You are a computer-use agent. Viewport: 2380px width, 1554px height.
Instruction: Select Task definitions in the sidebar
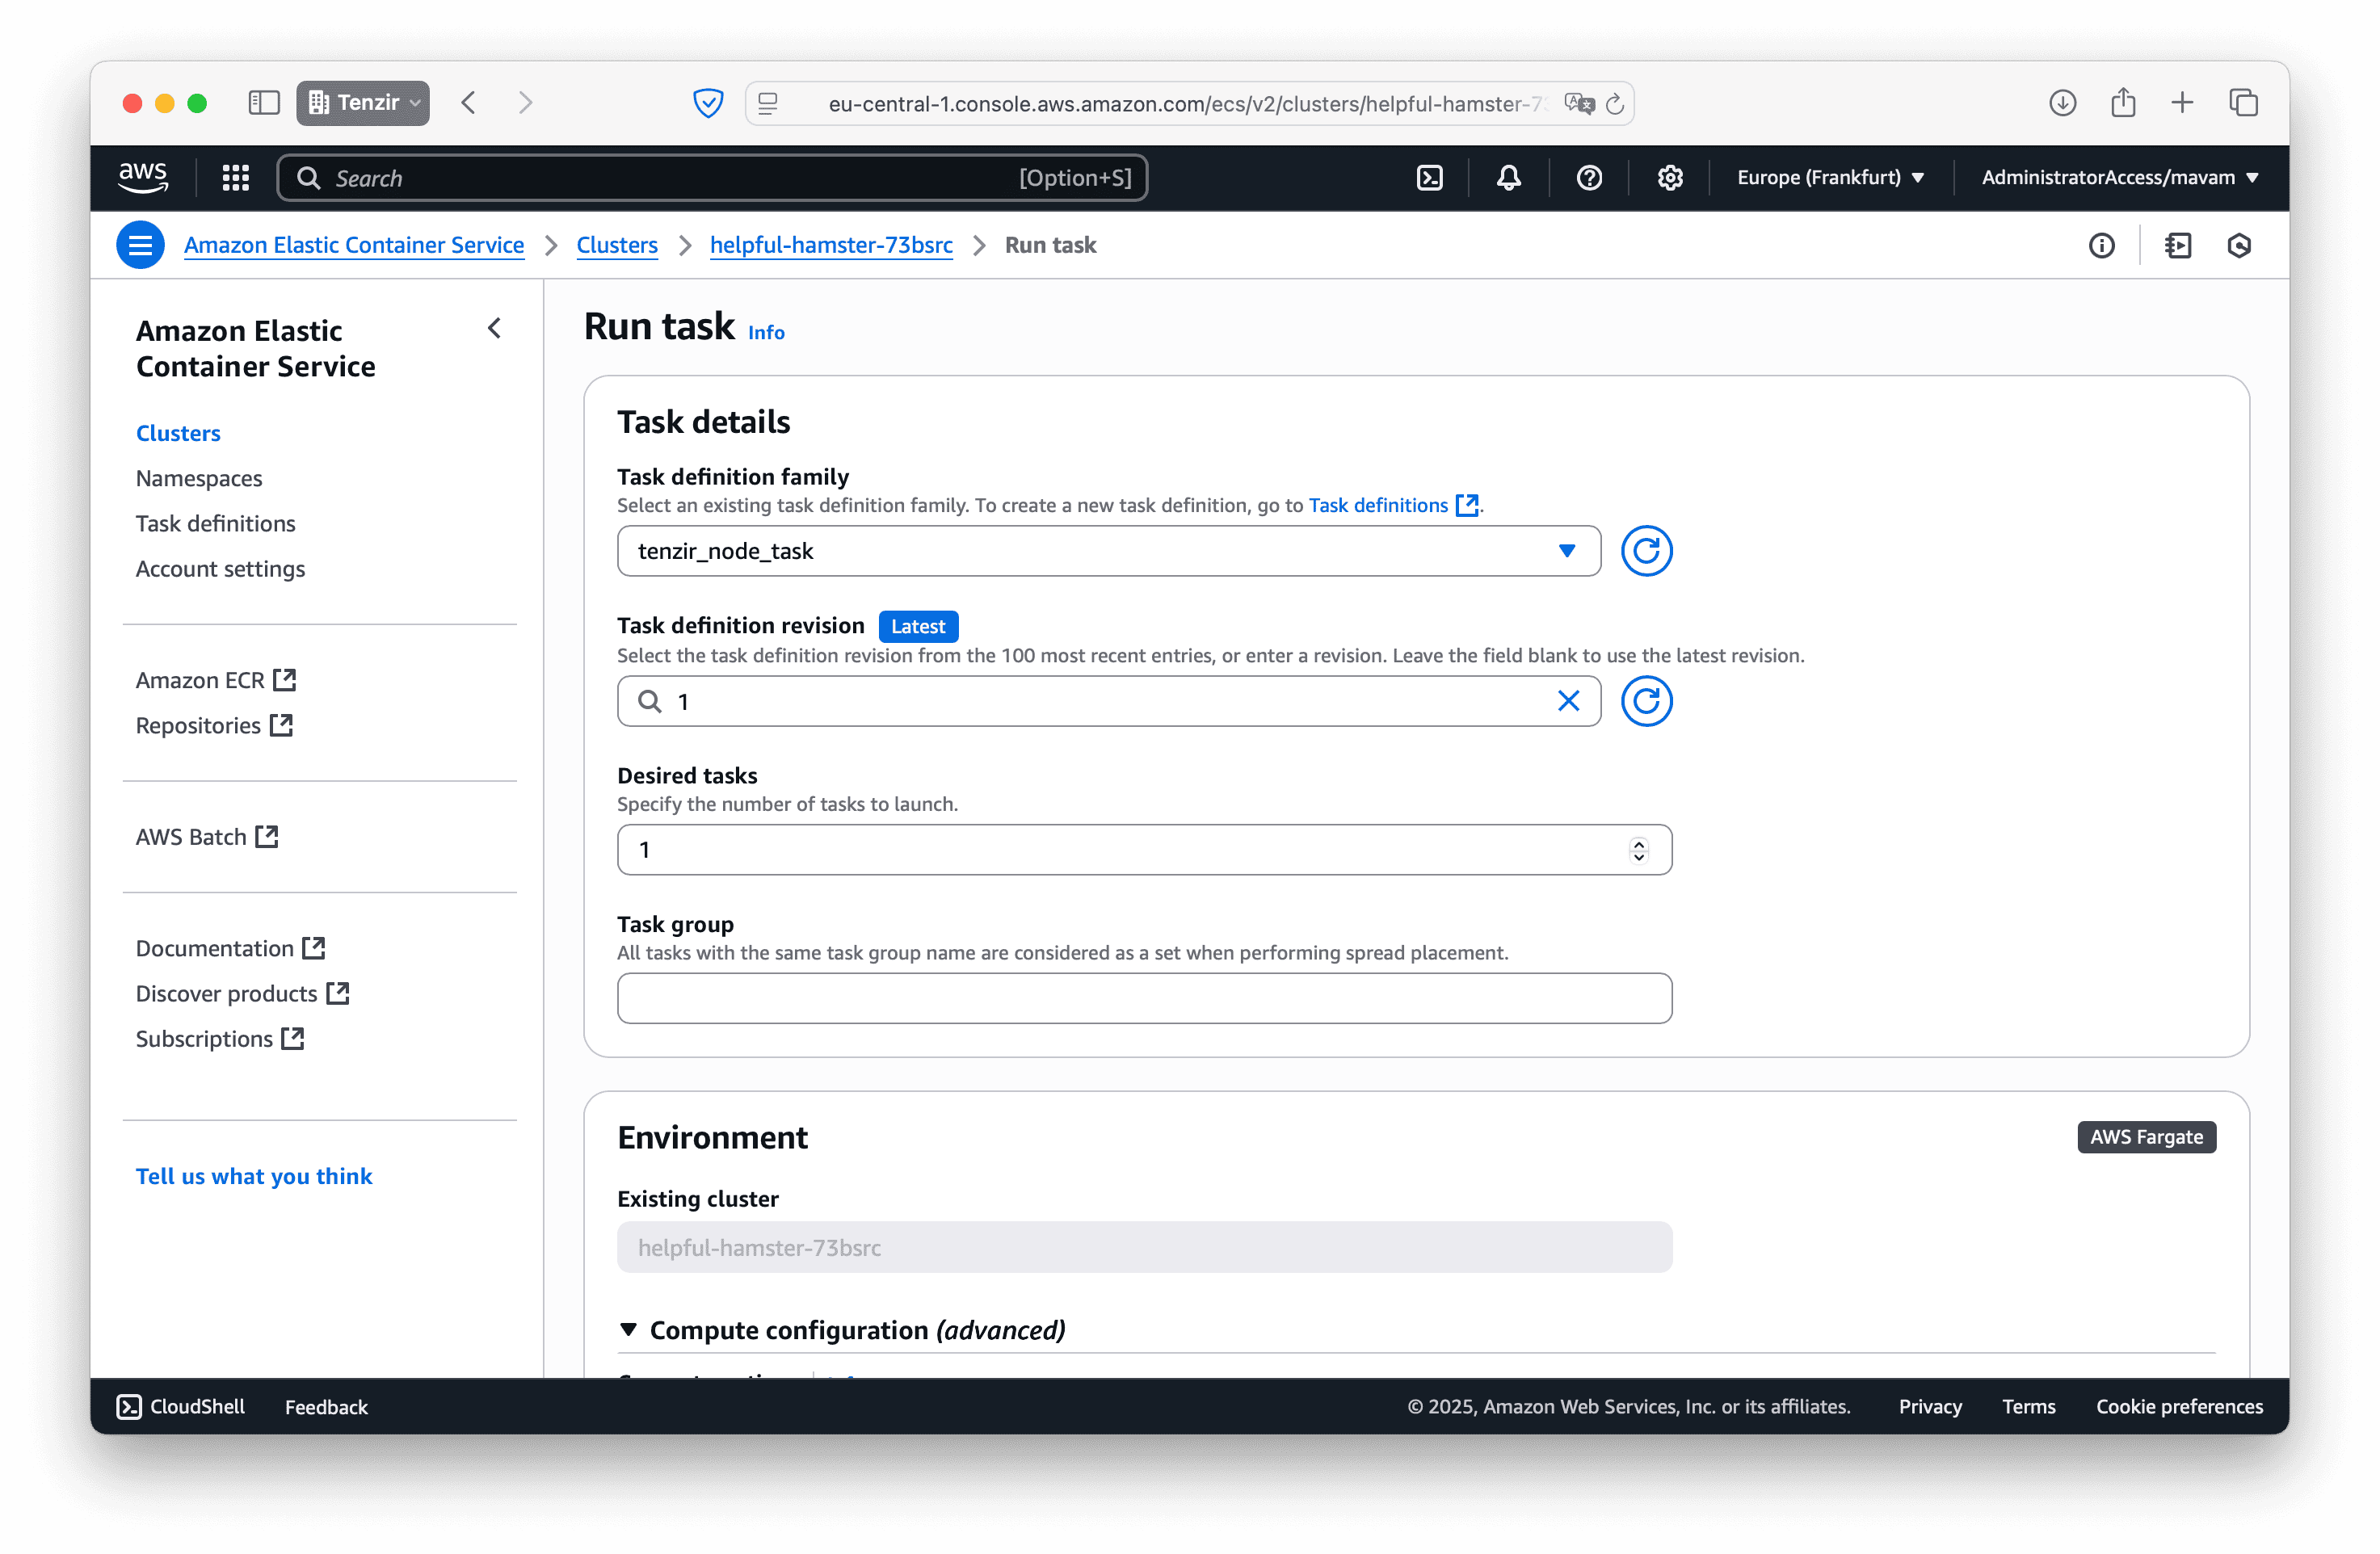(215, 523)
